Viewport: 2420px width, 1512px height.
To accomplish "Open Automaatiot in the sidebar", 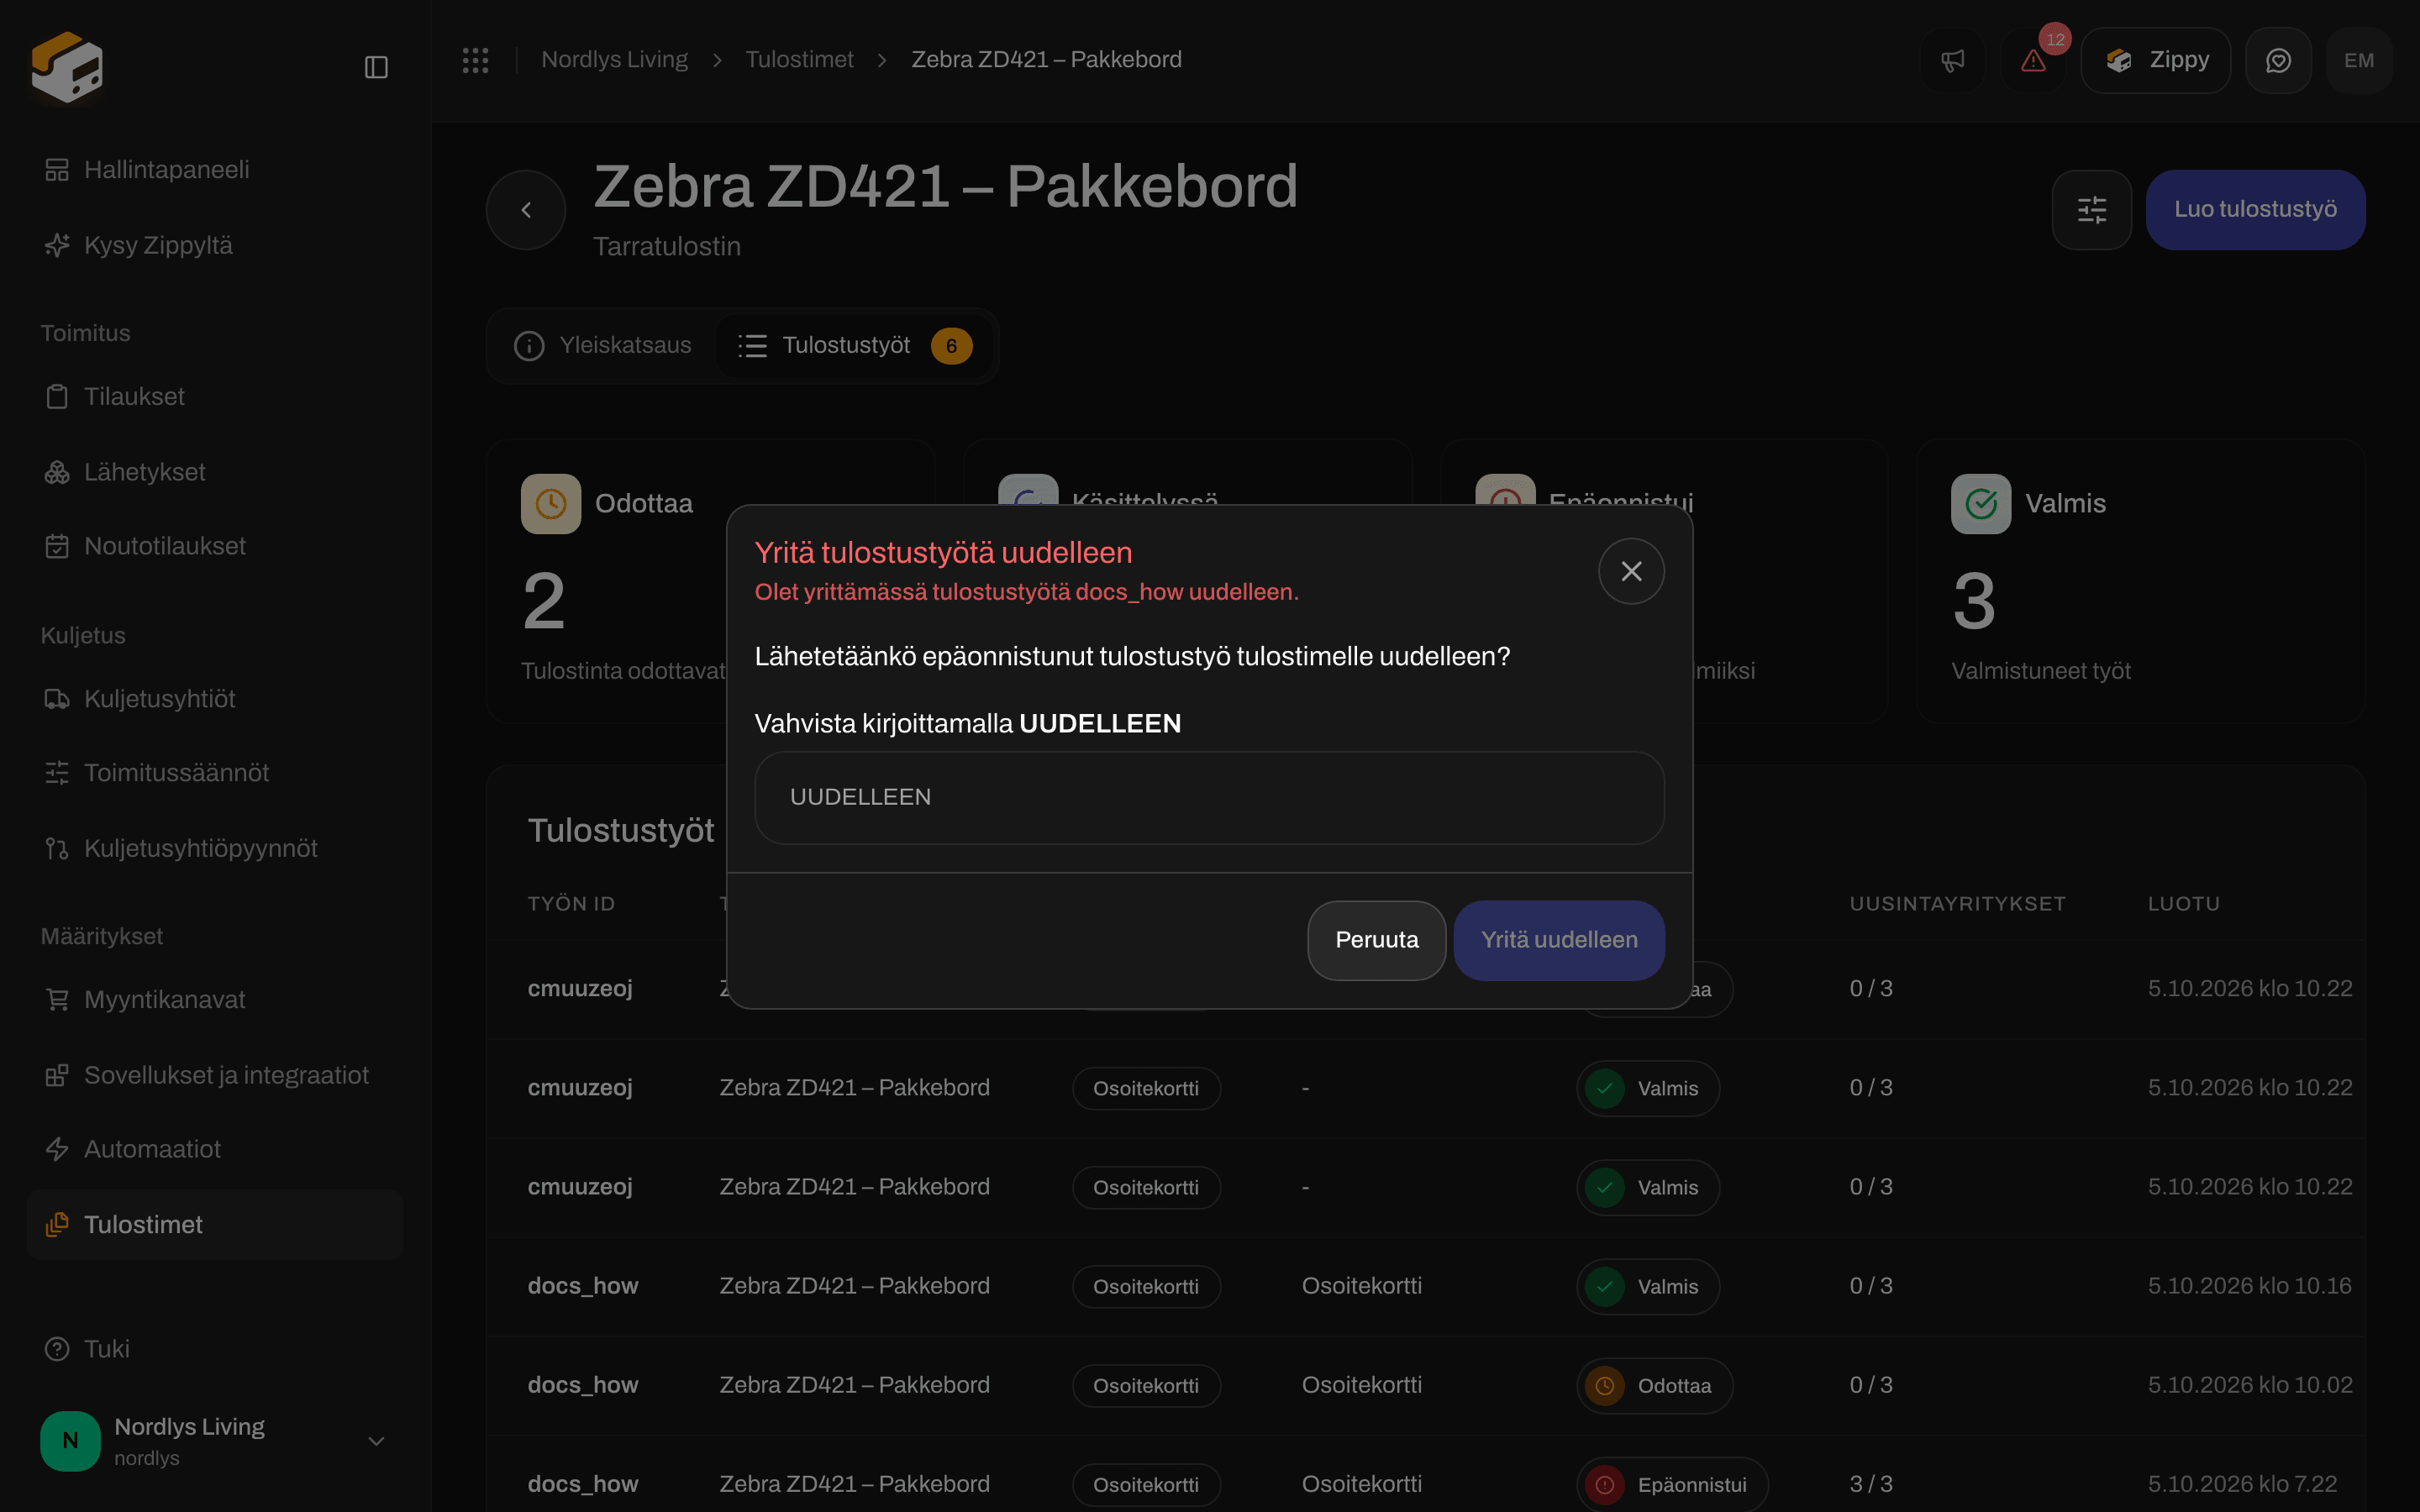I will 215,1149.
